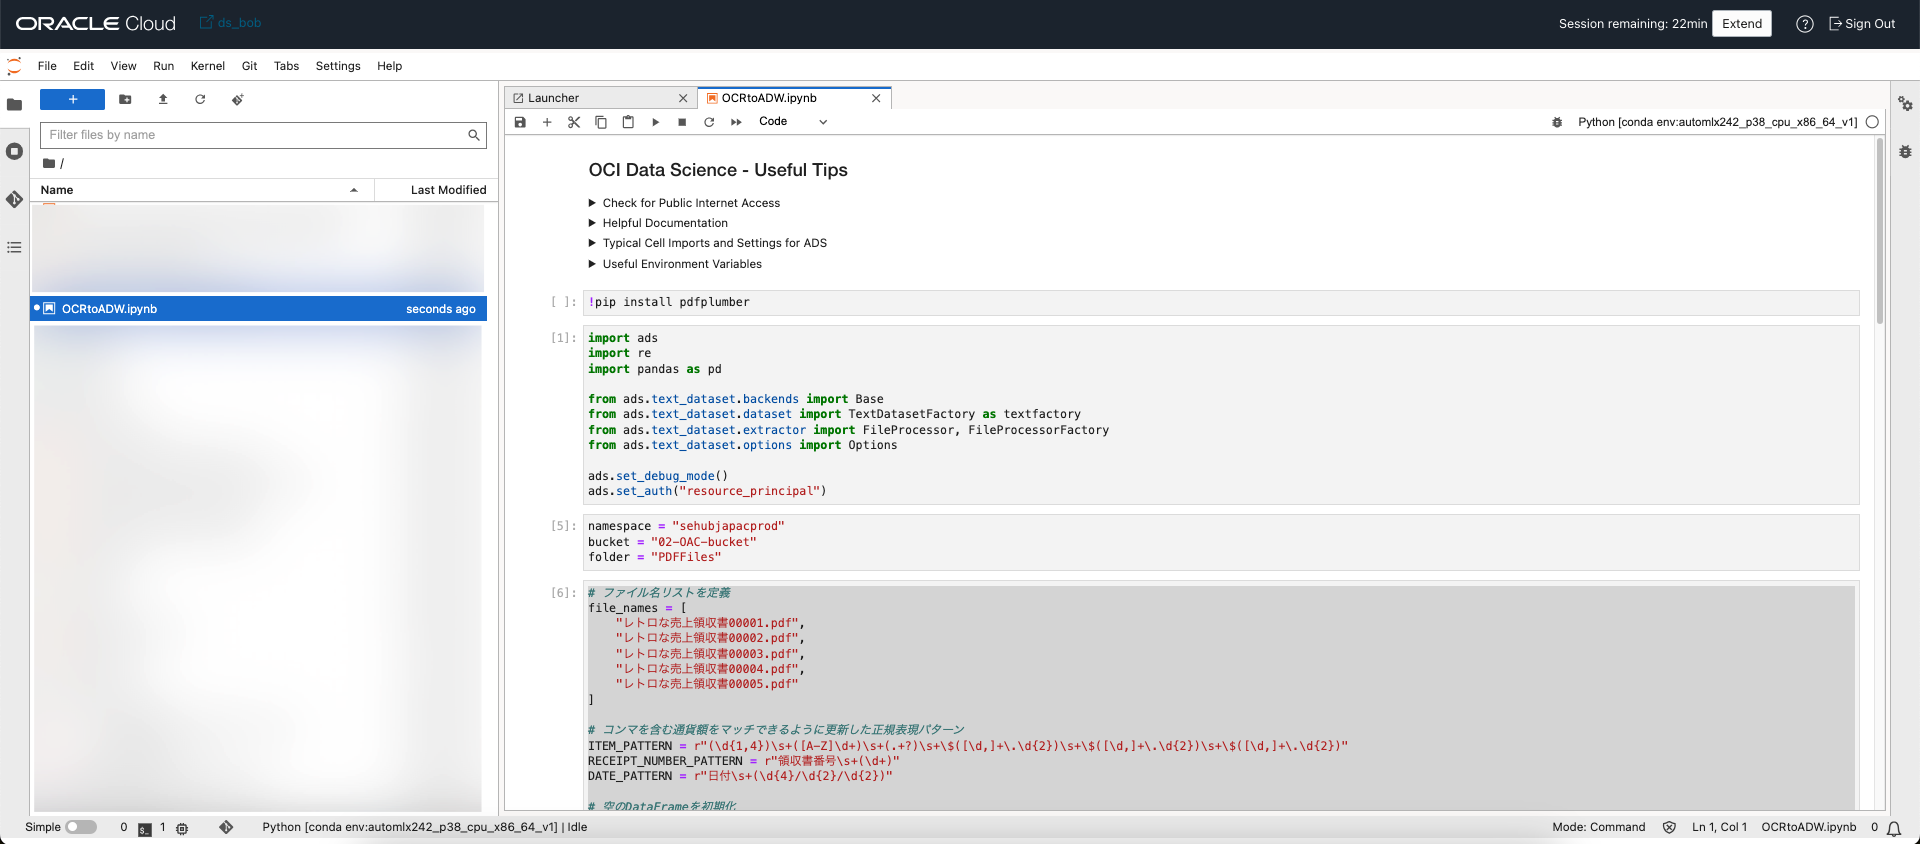The width and height of the screenshot is (1920, 844).
Task: Open the Property Inspector gears on the right sidebar
Action: point(1905,104)
